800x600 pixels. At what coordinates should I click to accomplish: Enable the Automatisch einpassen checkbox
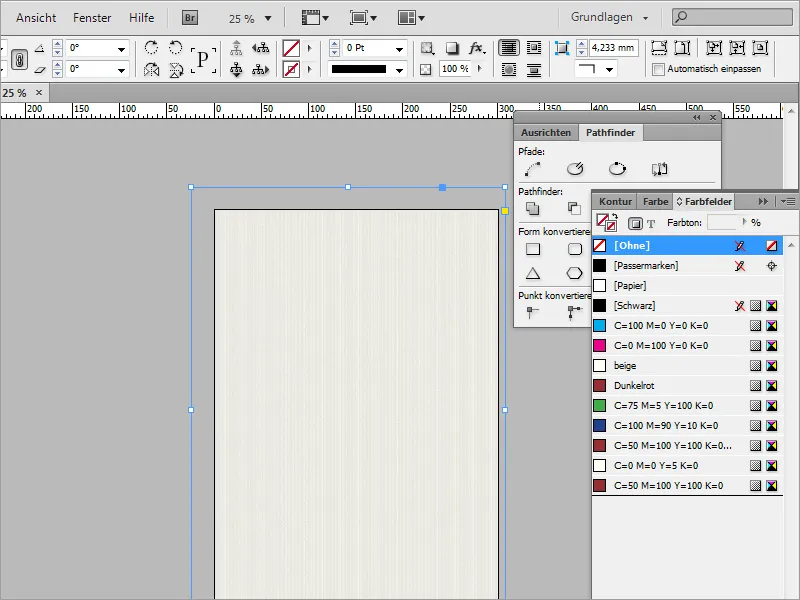click(x=657, y=68)
